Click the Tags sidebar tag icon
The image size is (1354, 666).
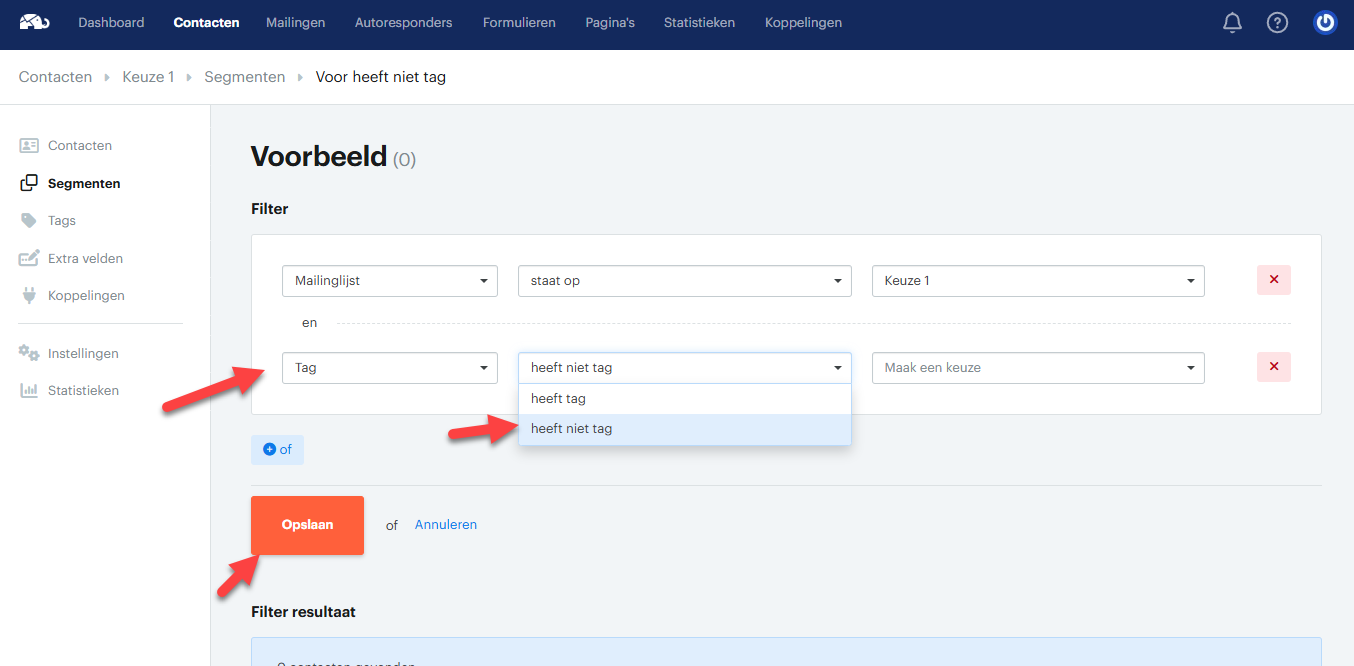29,221
